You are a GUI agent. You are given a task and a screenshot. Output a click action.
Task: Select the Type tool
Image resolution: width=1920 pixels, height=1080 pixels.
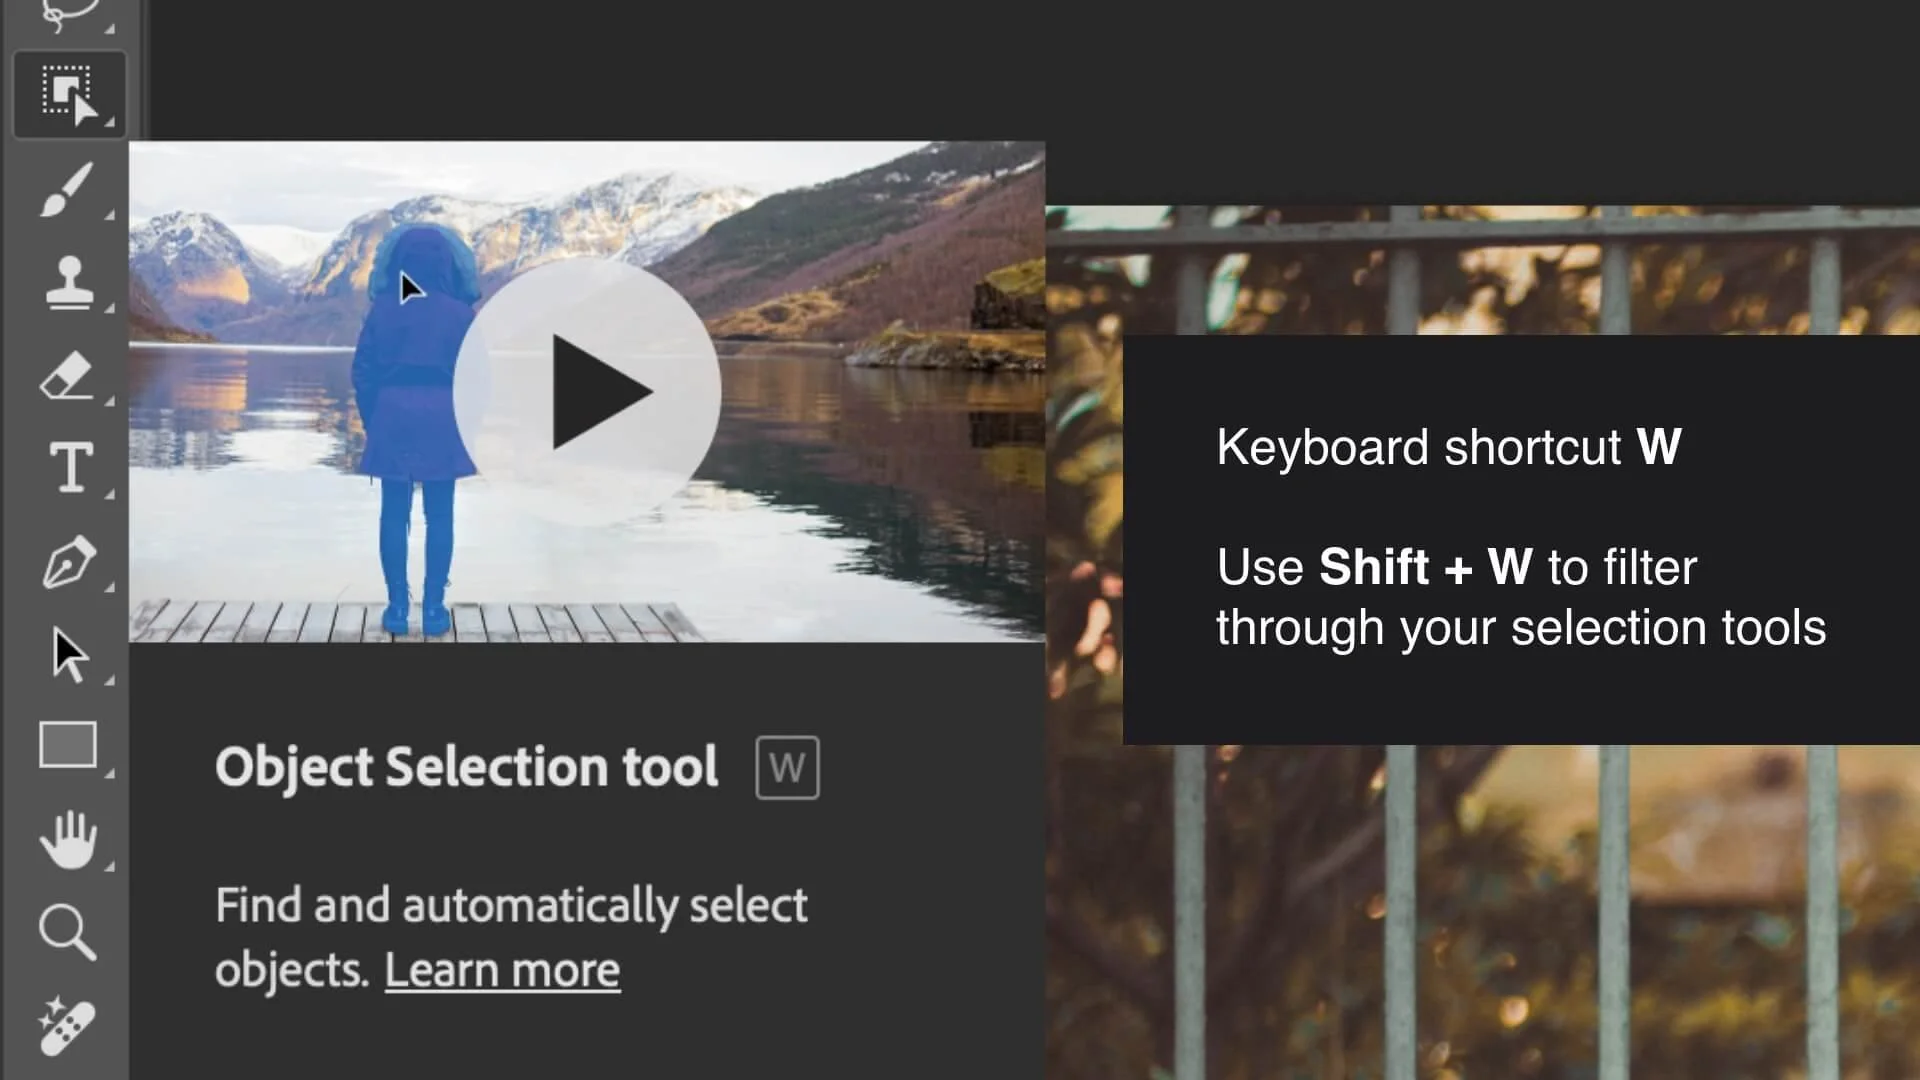point(70,467)
